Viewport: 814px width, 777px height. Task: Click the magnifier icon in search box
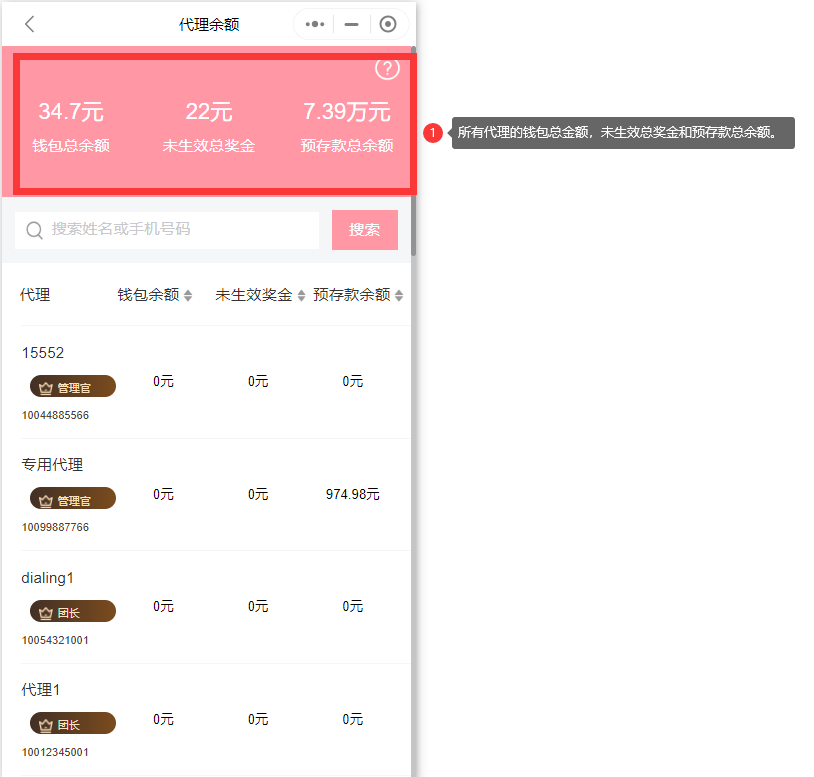(34, 230)
